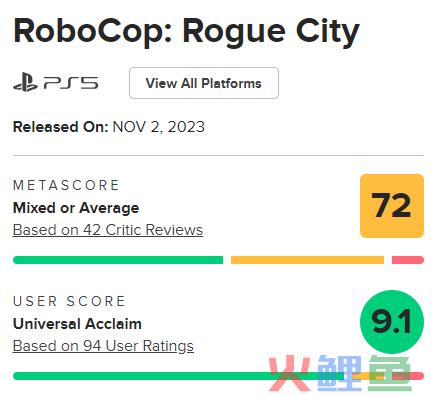Select the yellow mixed critic reviews bar

click(307, 260)
